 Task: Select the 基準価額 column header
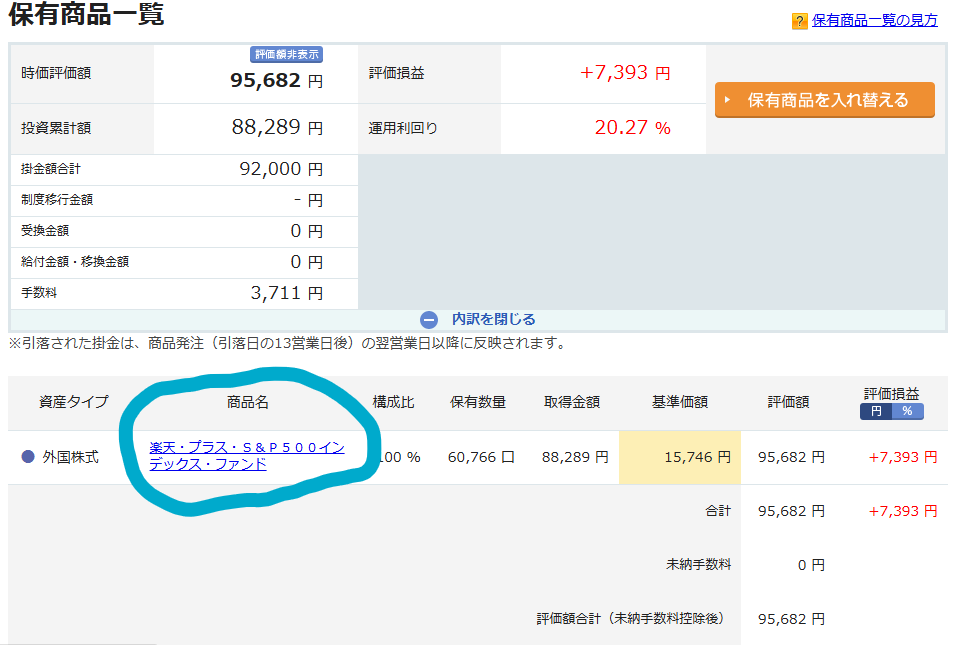[x=679, y=402]
